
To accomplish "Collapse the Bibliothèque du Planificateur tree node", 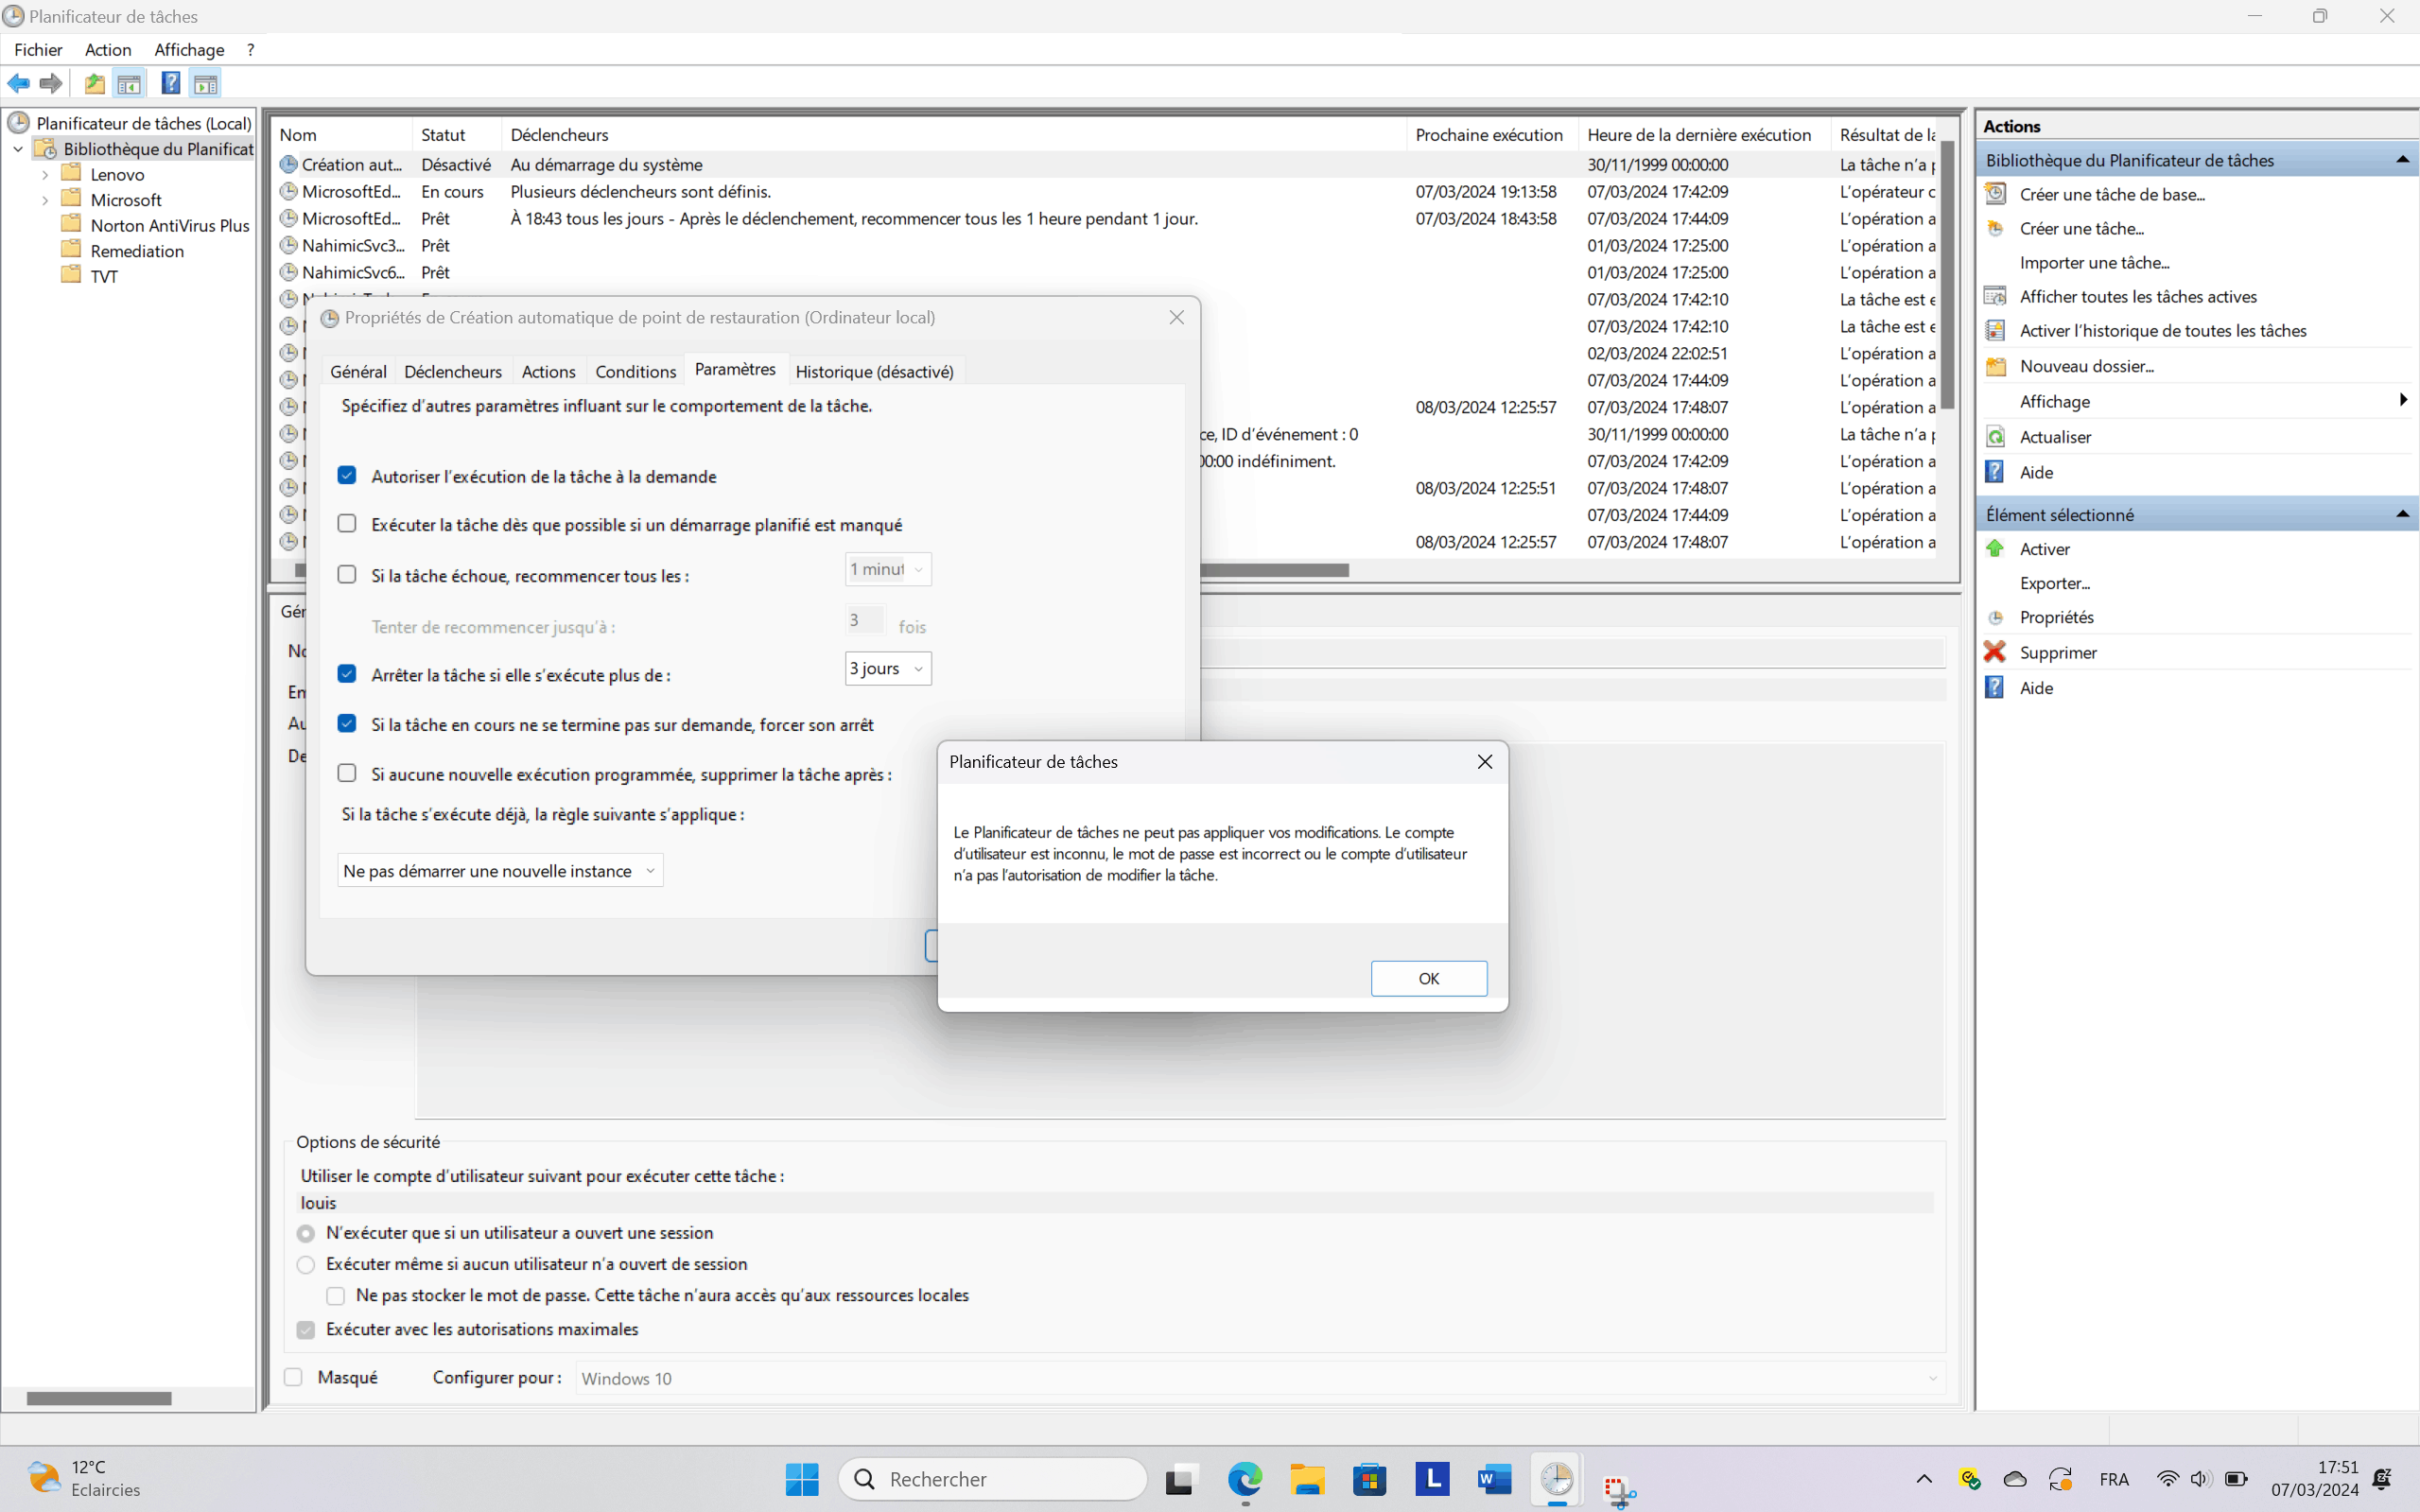I will pos(18,149).
